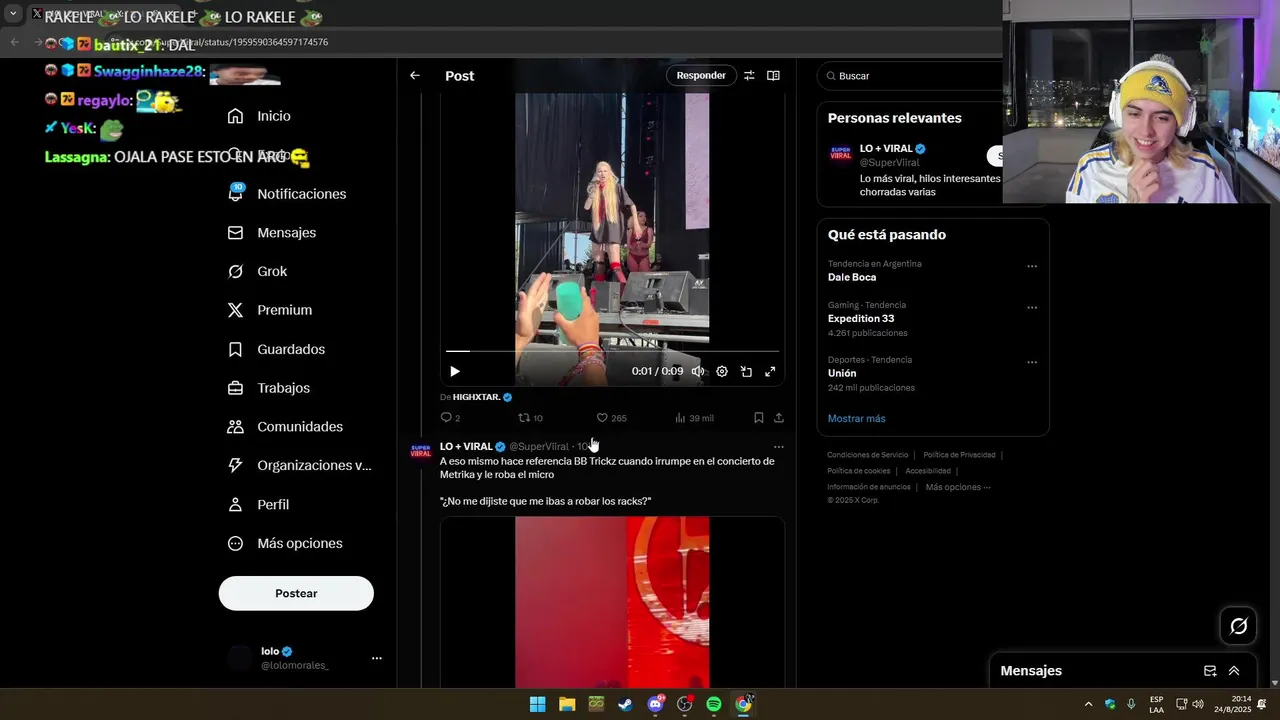The width and height of the screenshot is (1280, 720).
Task: Open options for Unión trend
Action: click(1032, 362)
